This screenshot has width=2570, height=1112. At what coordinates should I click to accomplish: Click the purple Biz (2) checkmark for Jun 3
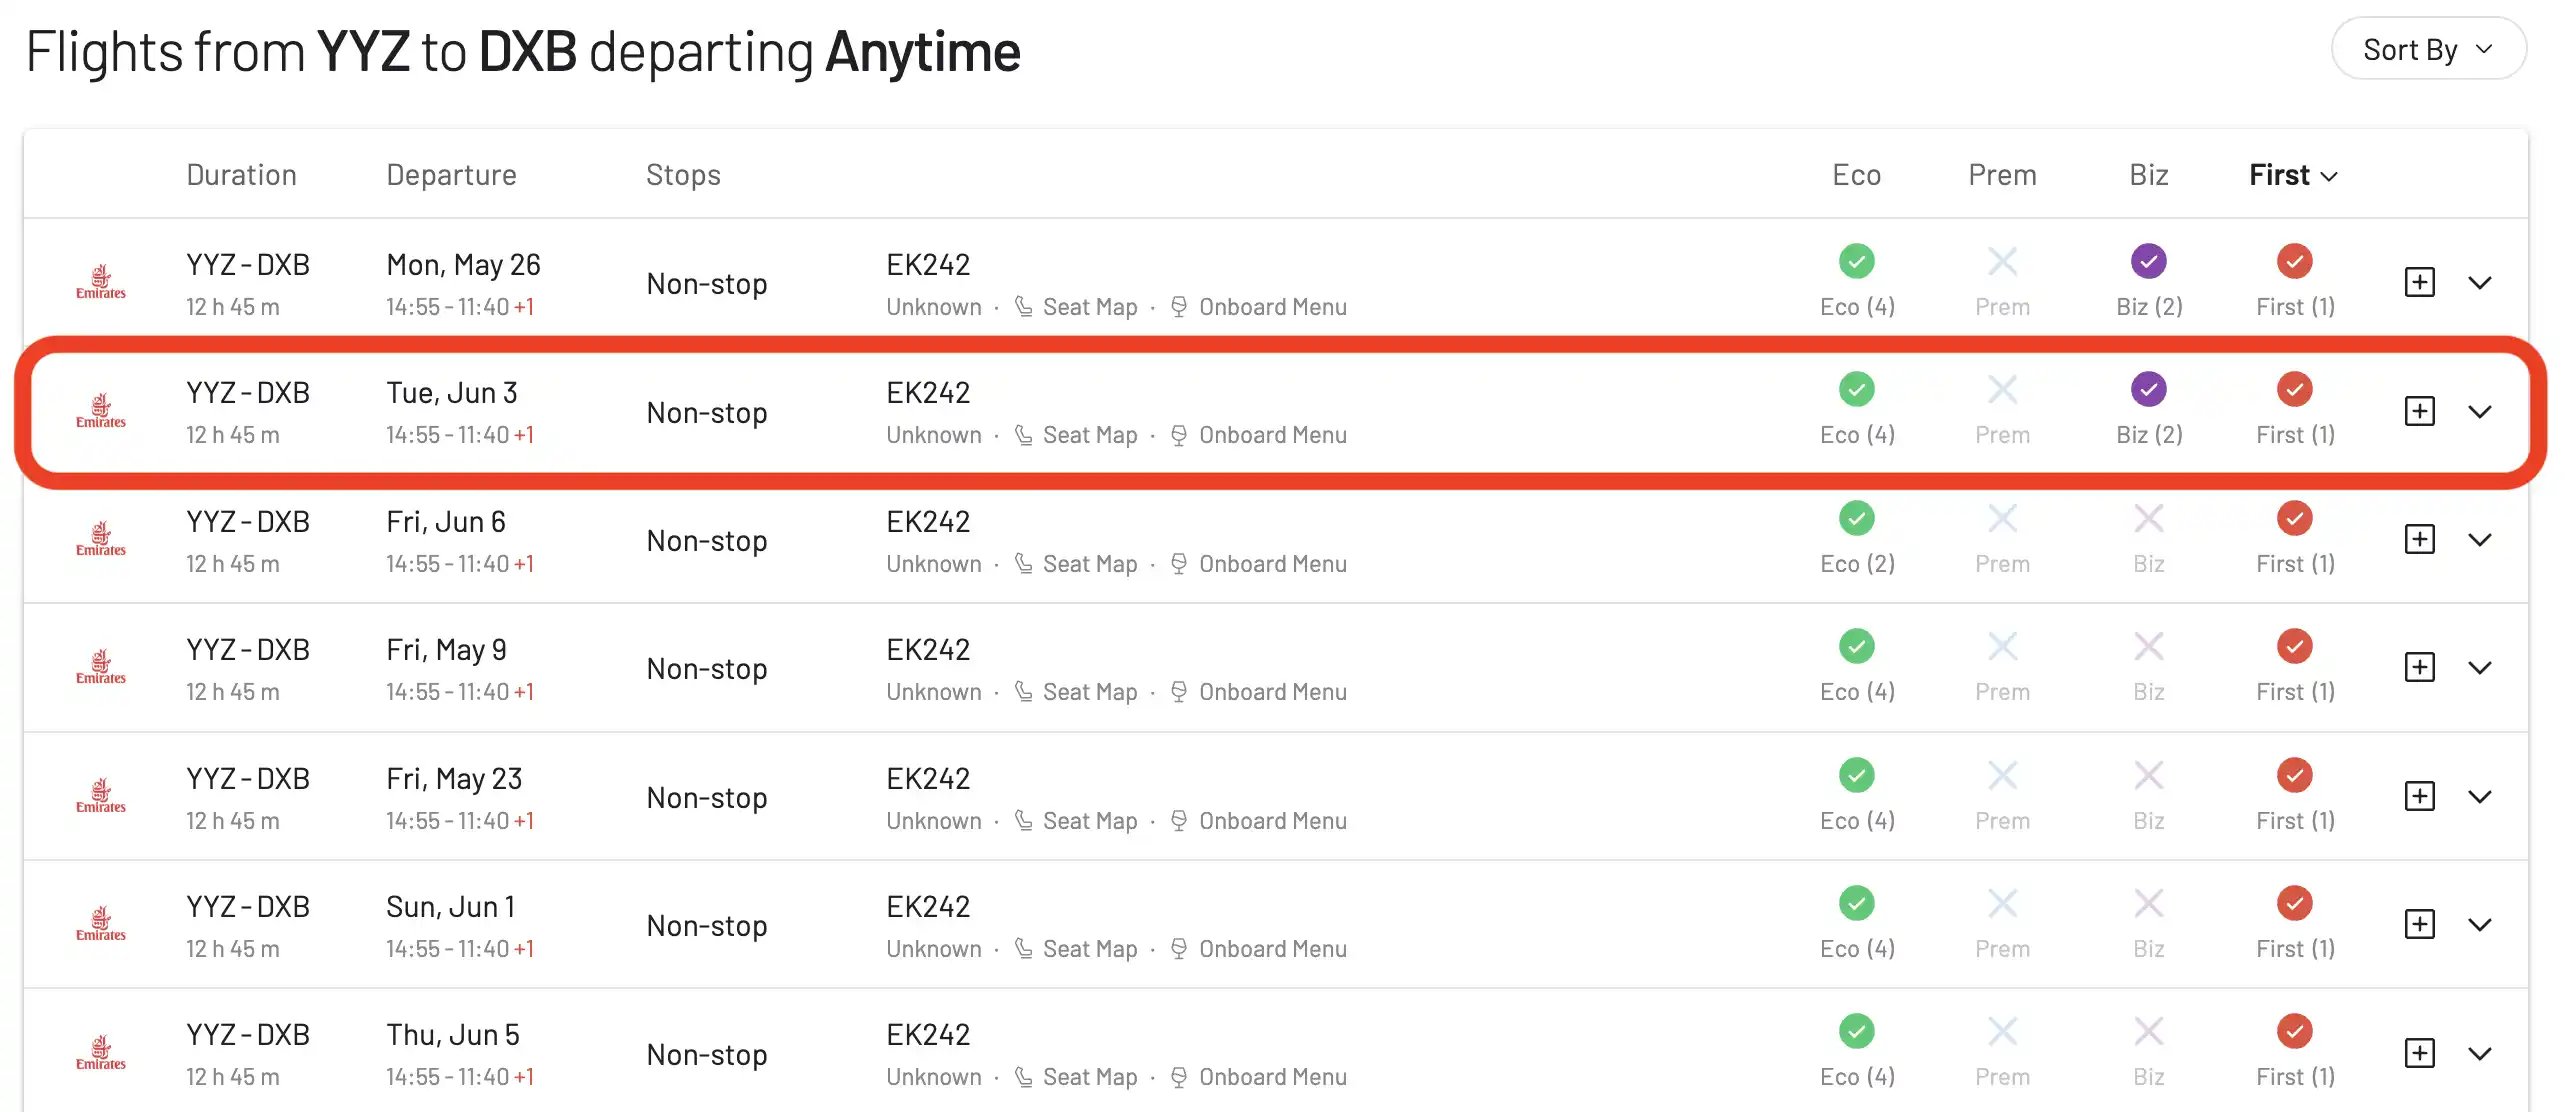2148,389
